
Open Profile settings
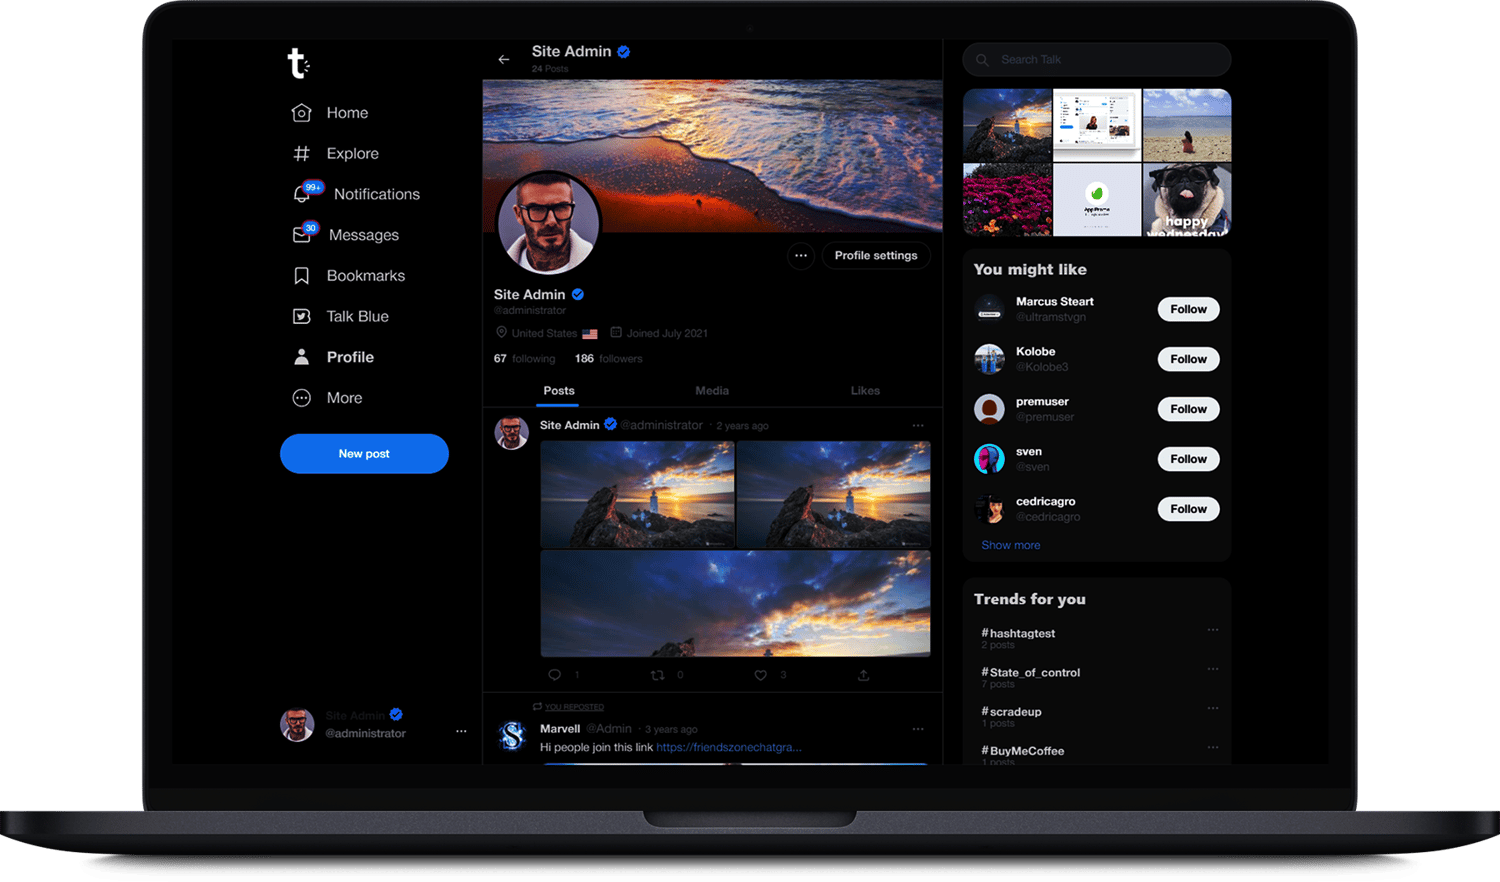[876, 256]
